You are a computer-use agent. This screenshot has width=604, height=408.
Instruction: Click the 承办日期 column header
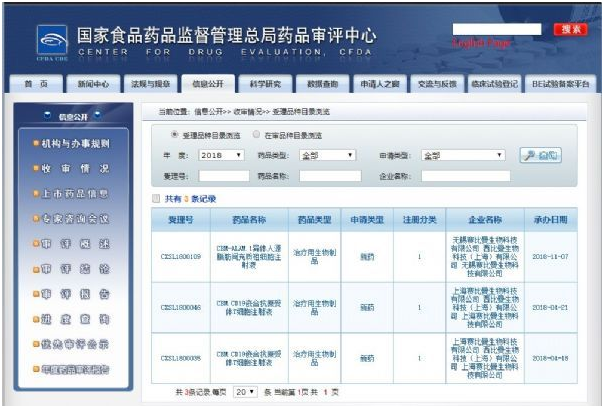click(x=551, y=220)
